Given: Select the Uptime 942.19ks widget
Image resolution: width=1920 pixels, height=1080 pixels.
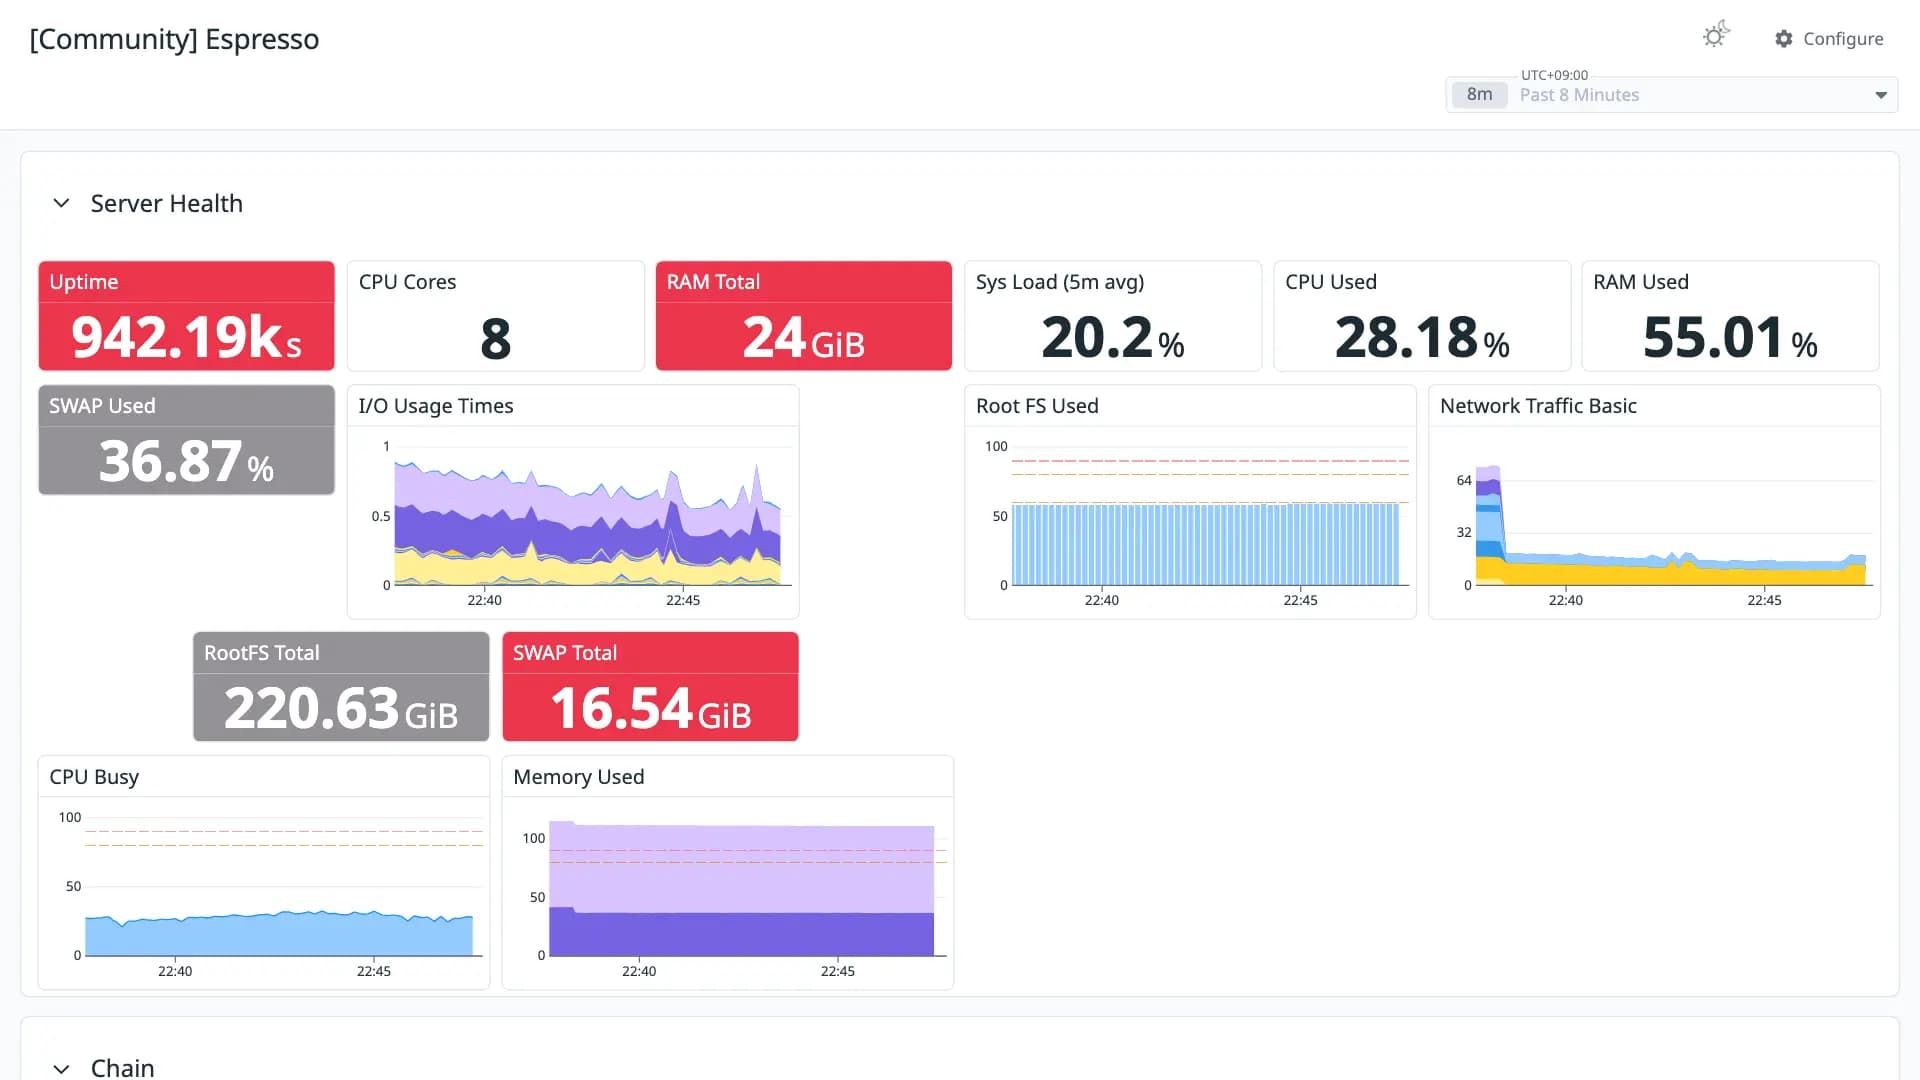Looking at the screenshot, I should tap(187, 316).
